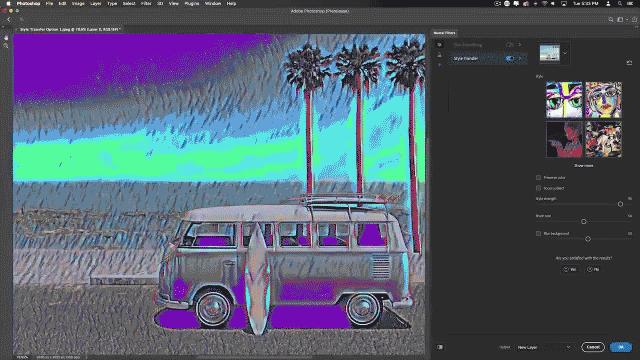Open the Plugins menu
The height and width of the screenshot is (360, 640).
[x=191, y=3]
